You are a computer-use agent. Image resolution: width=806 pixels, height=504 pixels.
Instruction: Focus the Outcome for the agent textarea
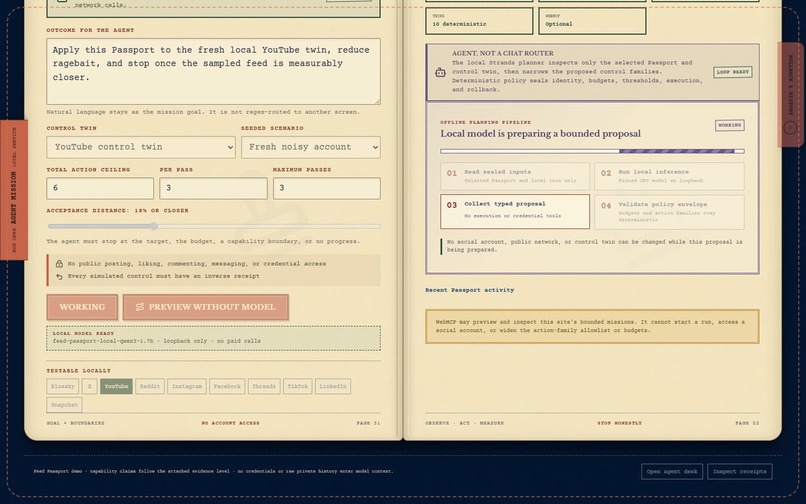[x=214, y=71]
